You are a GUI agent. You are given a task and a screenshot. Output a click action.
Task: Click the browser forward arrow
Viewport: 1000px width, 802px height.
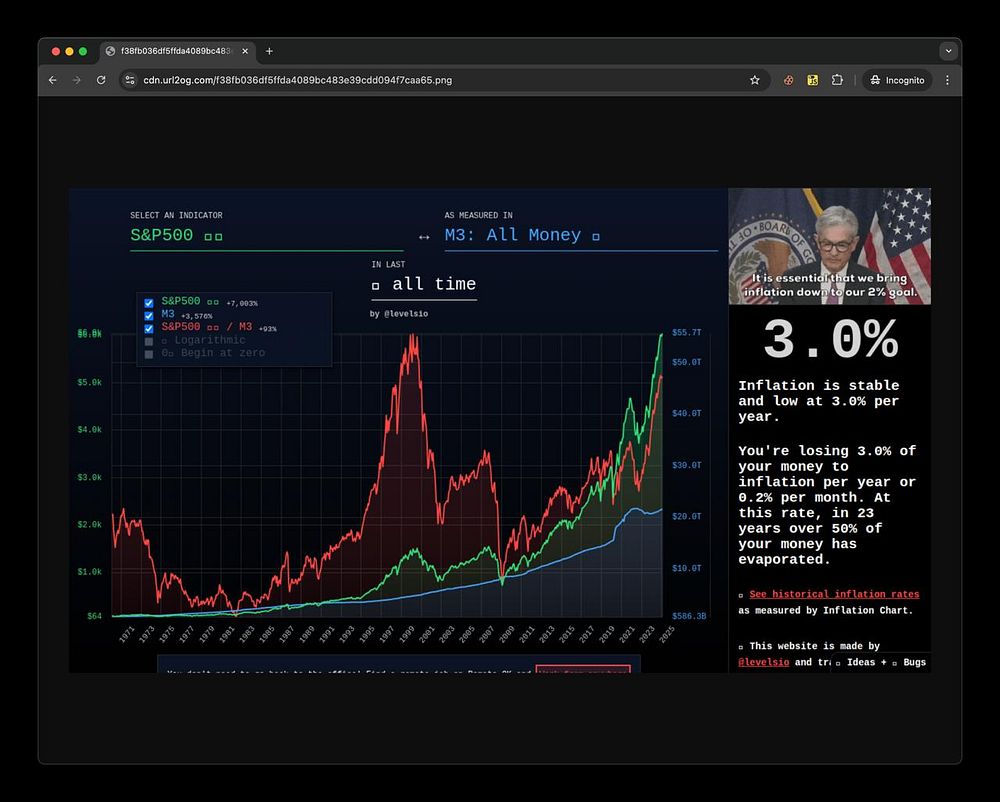point(77,80)
